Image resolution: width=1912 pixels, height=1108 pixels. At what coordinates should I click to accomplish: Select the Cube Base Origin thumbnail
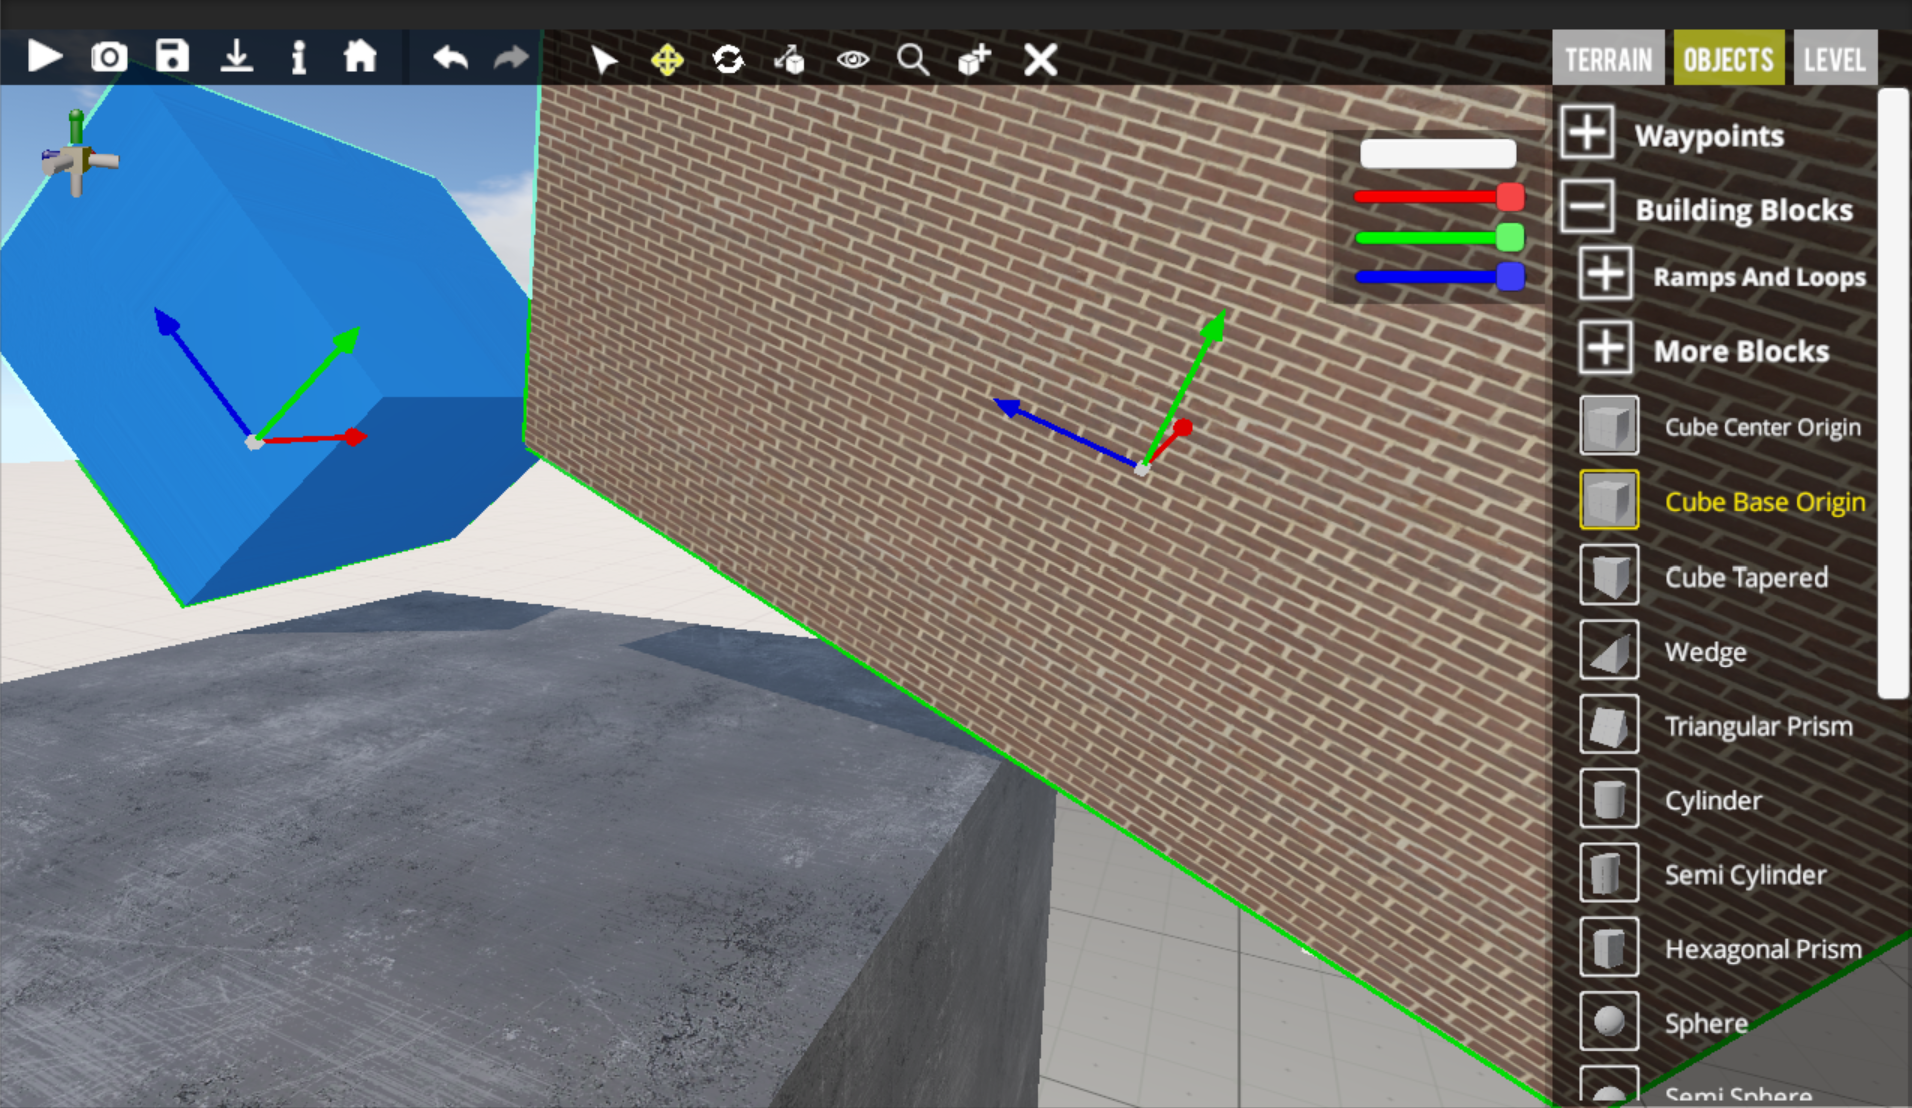point(1609,500)
